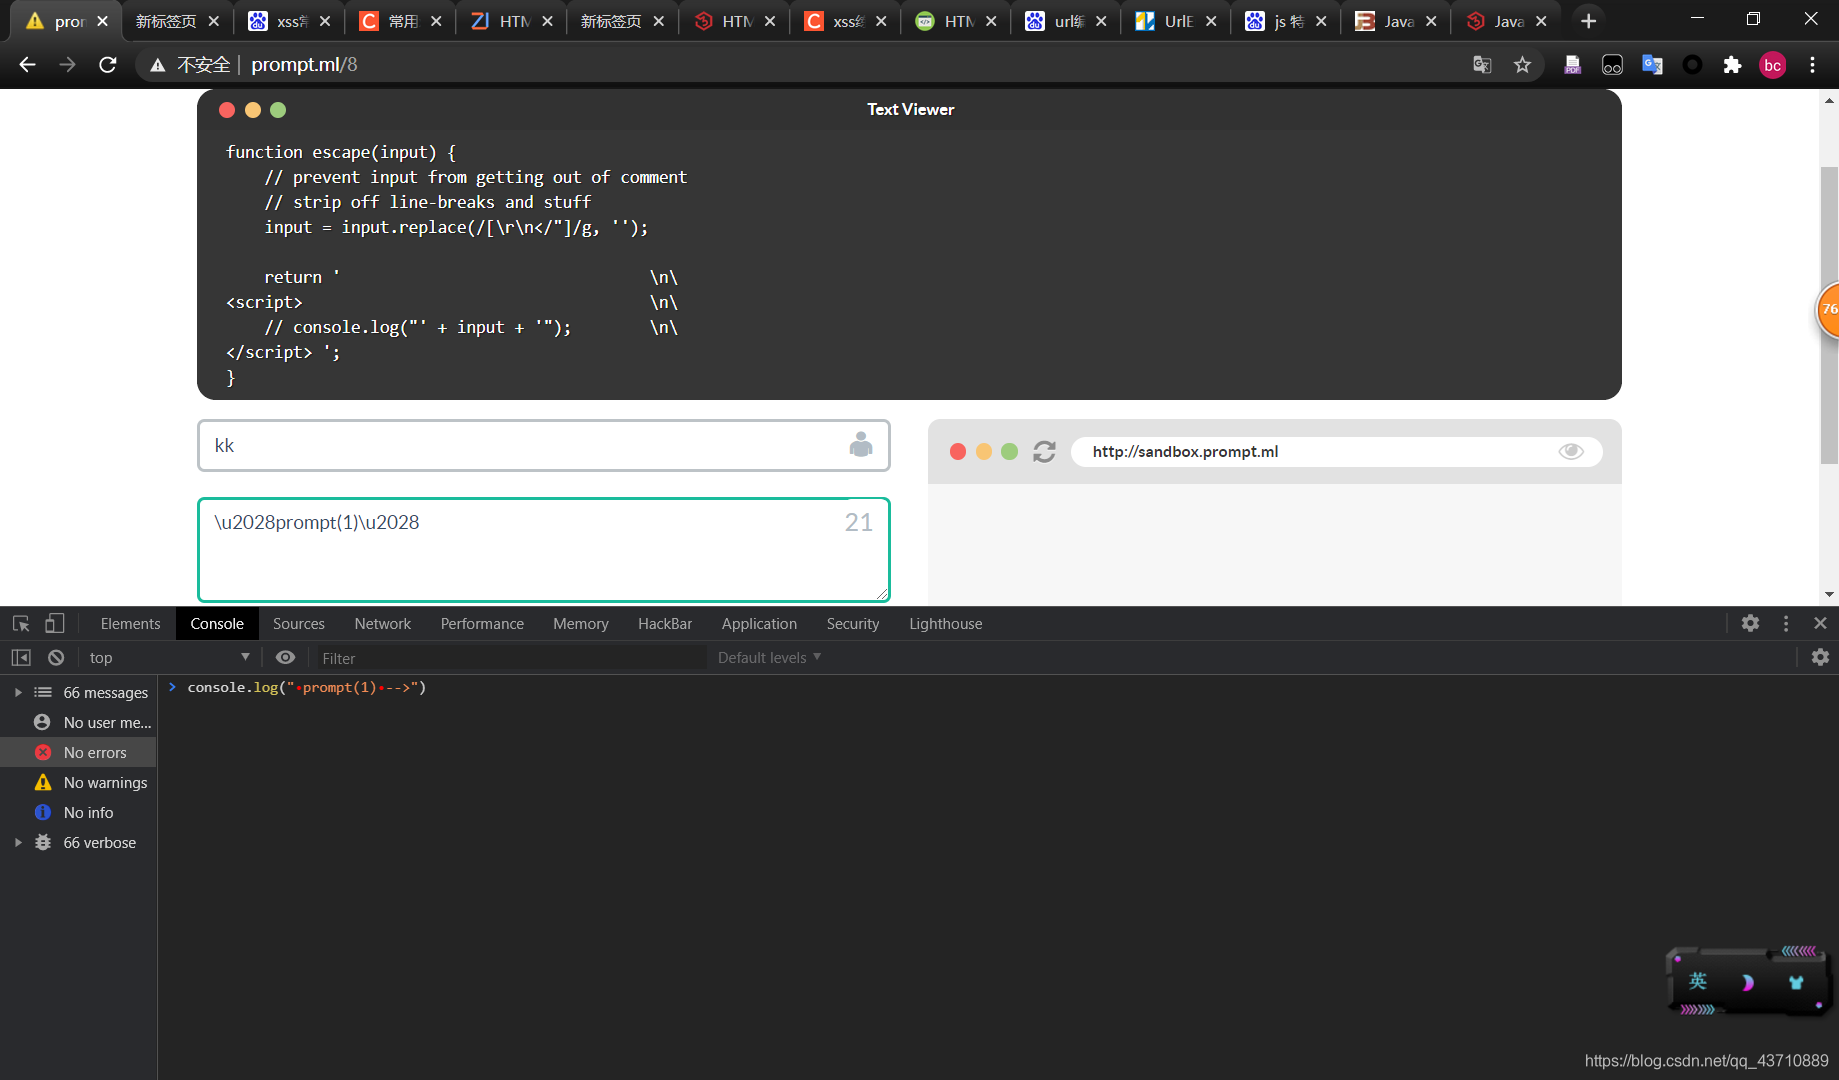Screen dimensions: 1839x1080
Task: Click the not-secure warning icon
Action: tap(157, 65)
